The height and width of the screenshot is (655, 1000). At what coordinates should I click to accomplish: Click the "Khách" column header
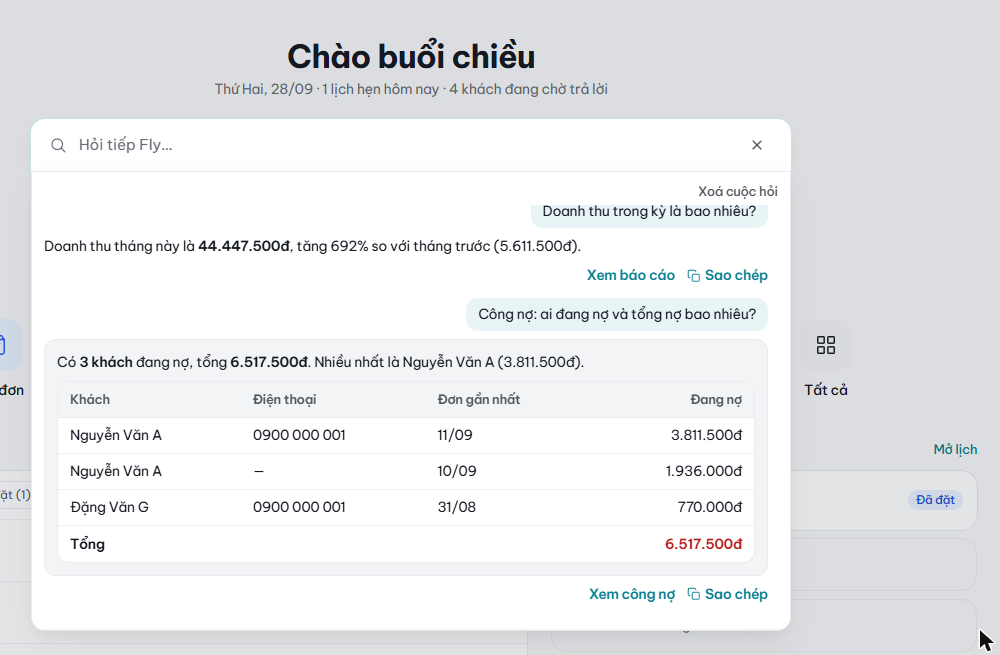point(90,400)
